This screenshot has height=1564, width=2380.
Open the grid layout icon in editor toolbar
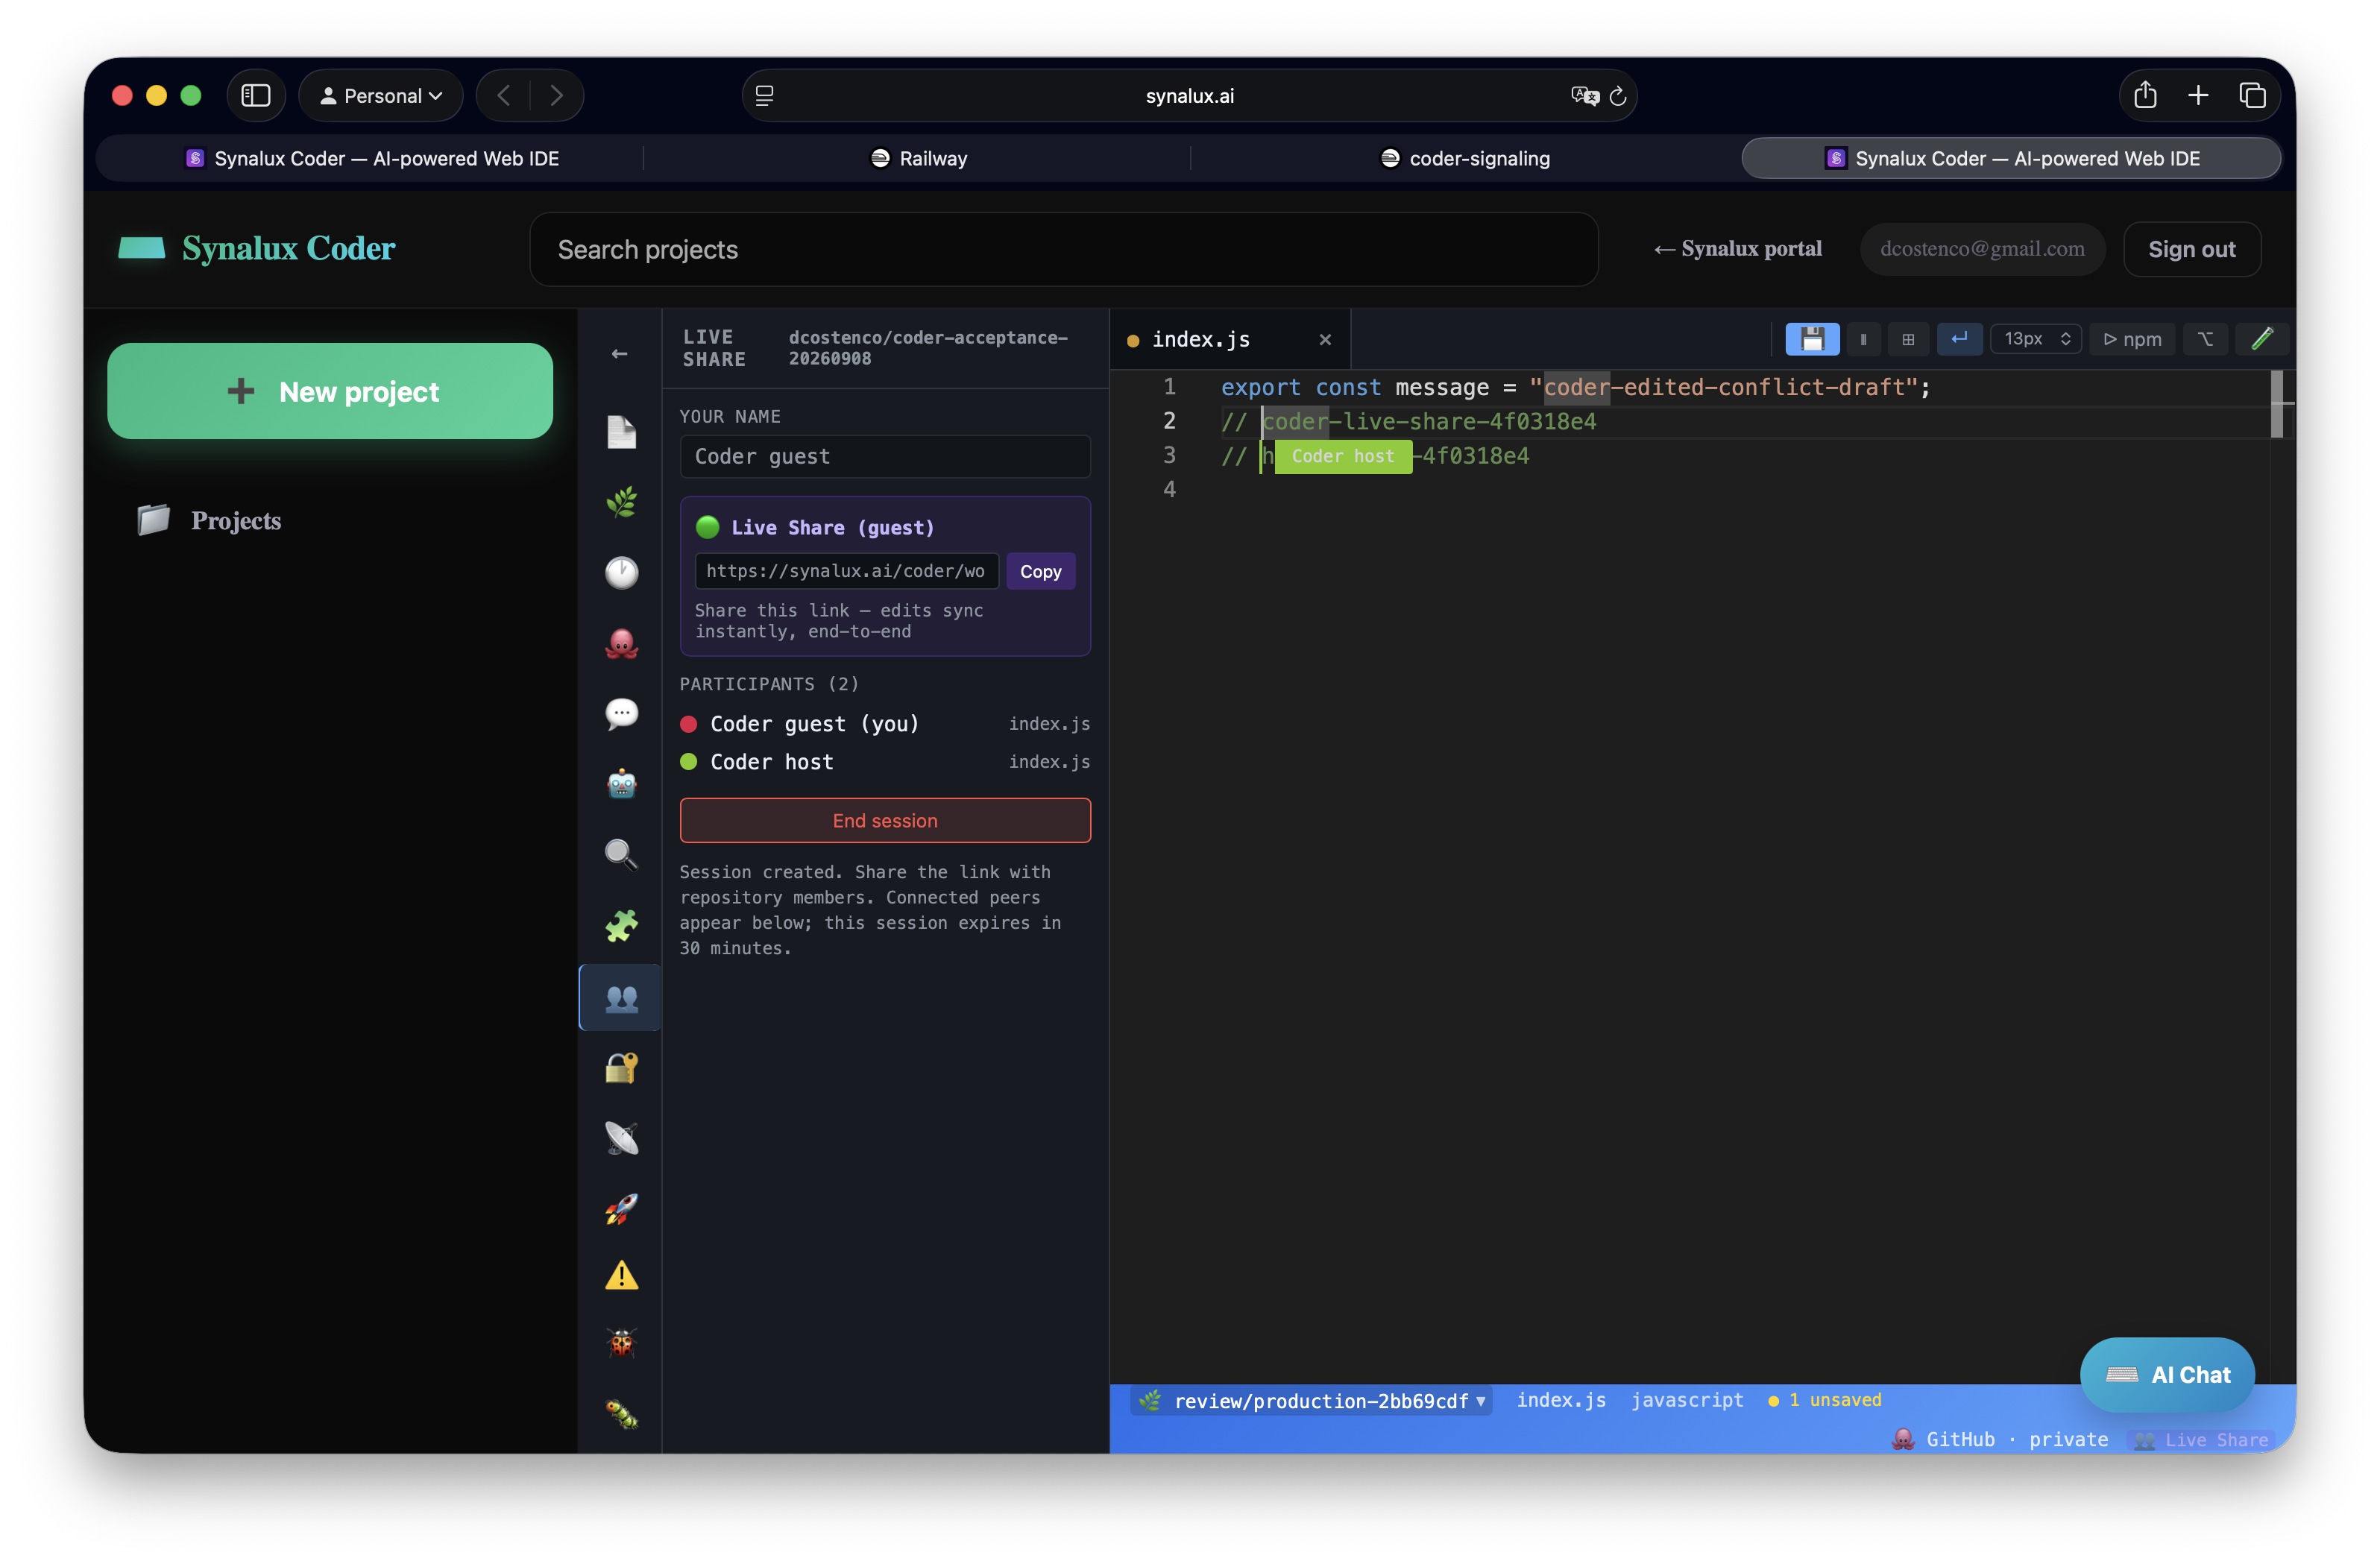pos(1908,339)
